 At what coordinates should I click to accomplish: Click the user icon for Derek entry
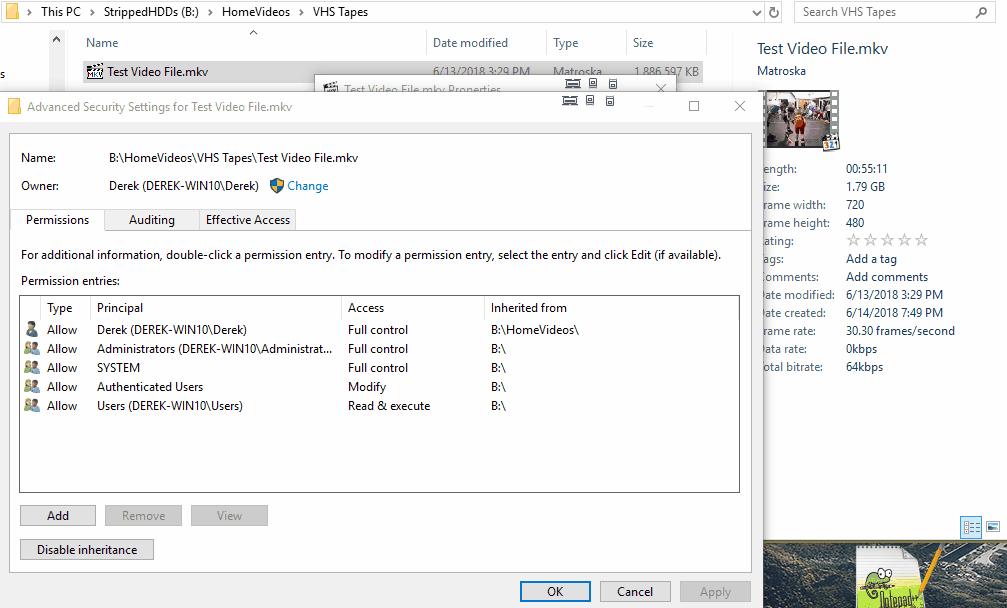pyautogui.click(x=32, y=330)
